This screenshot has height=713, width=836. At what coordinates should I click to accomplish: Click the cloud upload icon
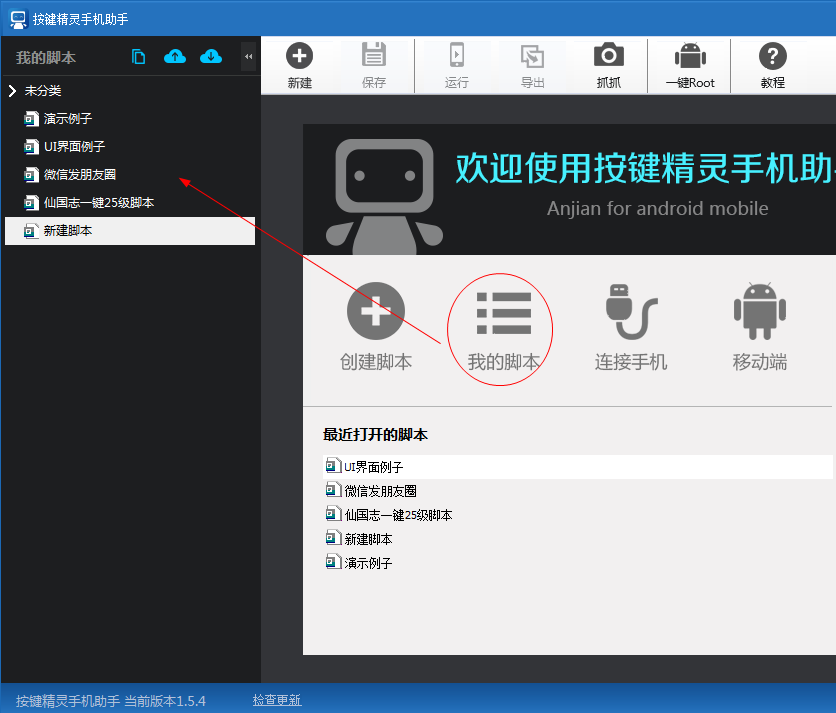pos(175,56)
